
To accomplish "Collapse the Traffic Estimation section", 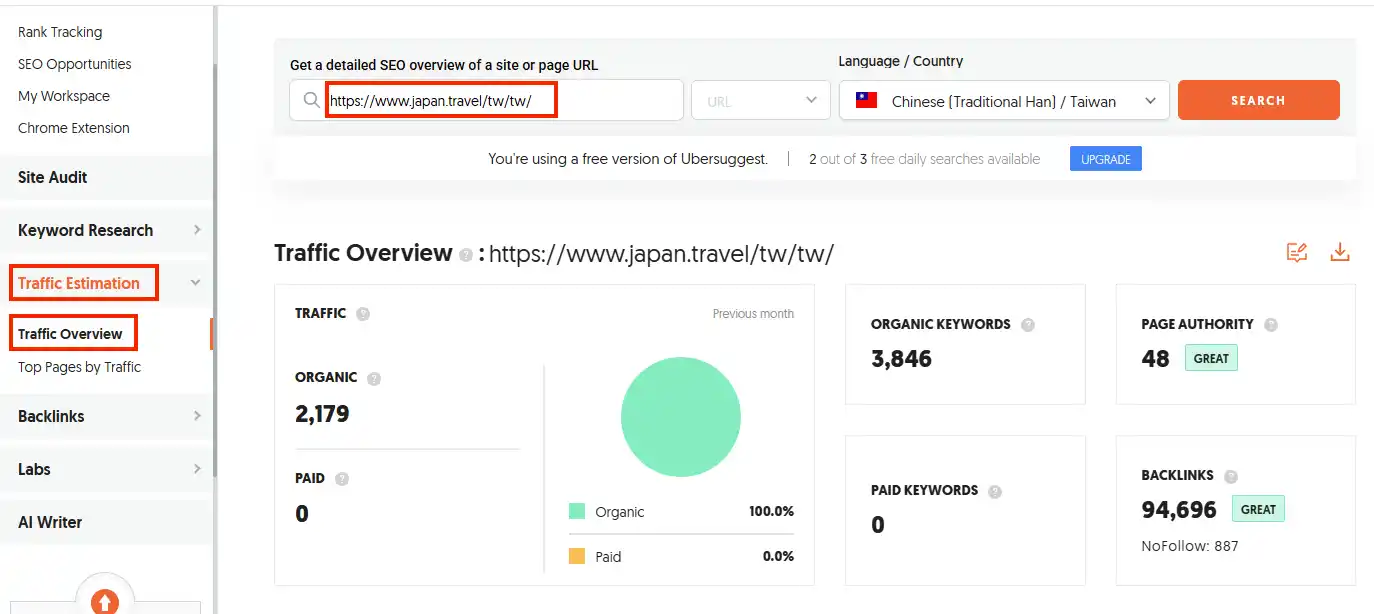I will [x=195, y=283].
